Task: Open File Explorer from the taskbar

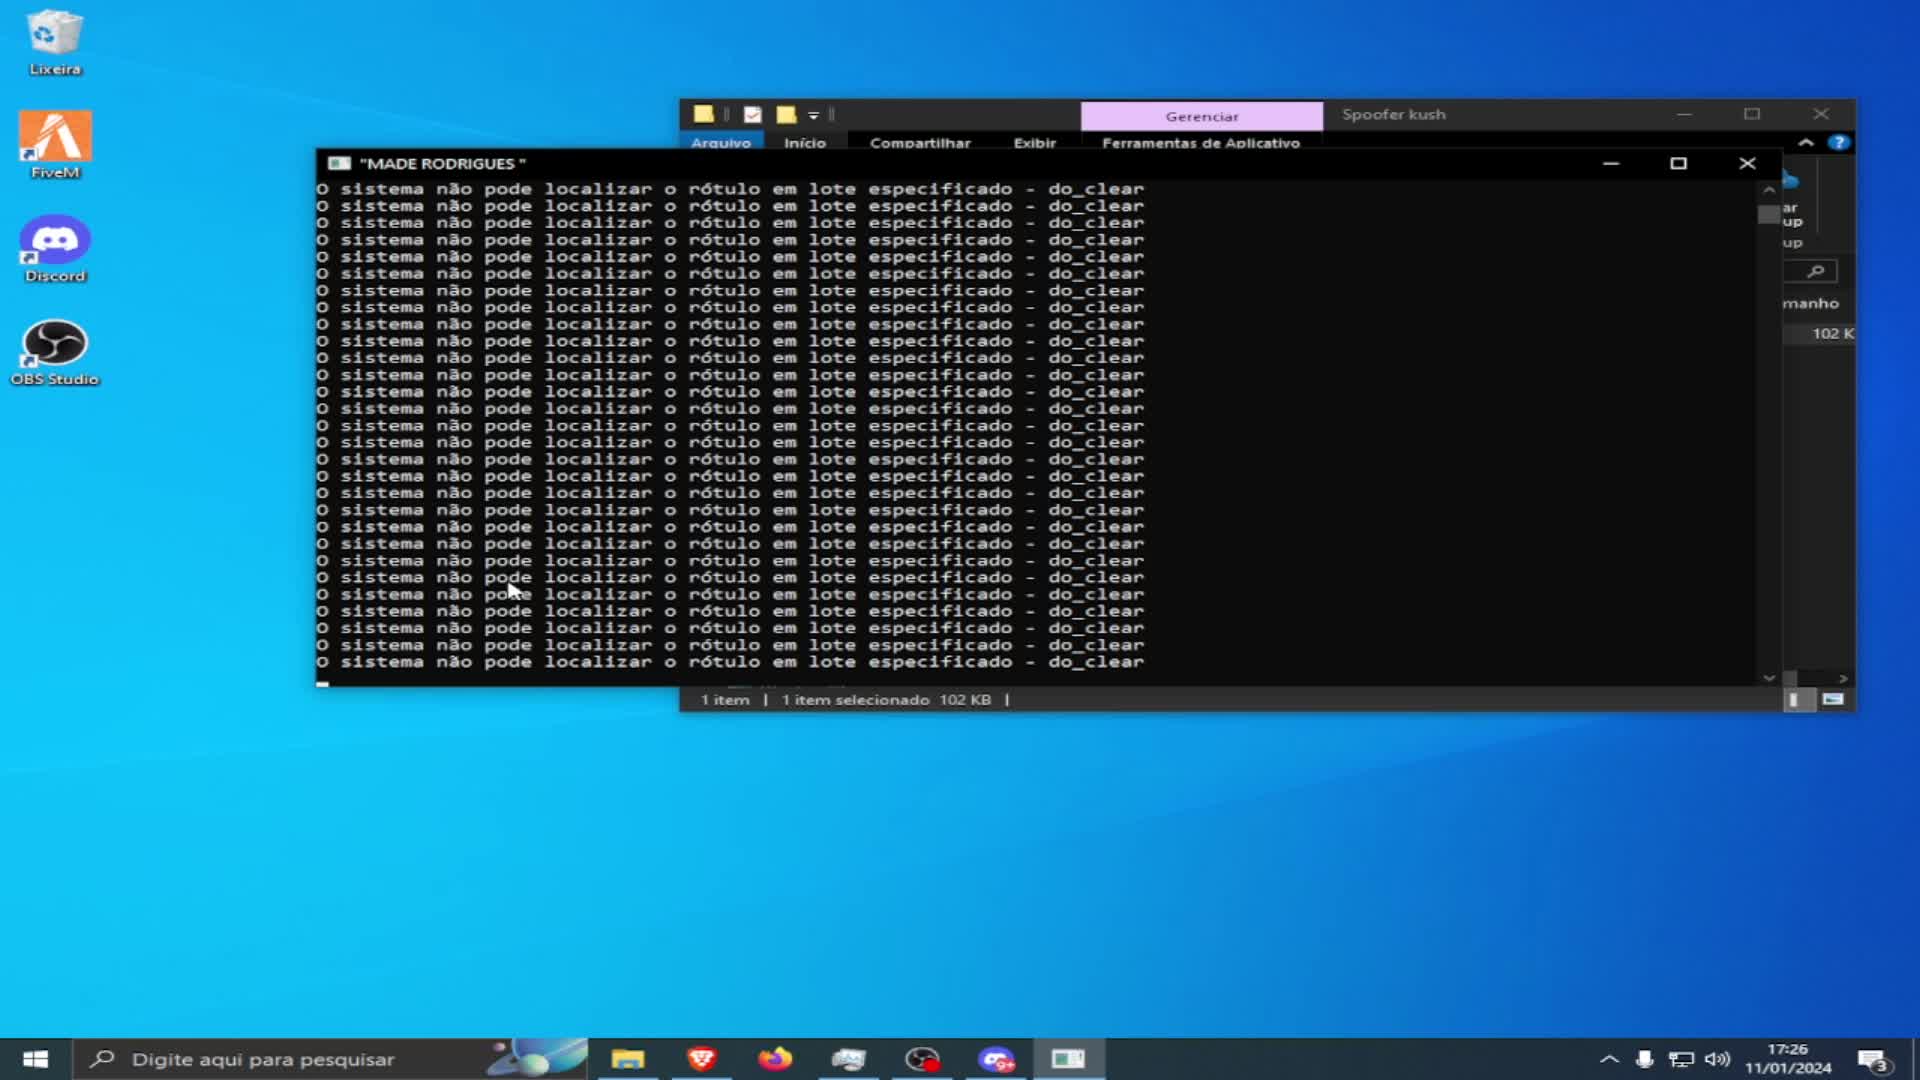Action: pos(628,1059)
